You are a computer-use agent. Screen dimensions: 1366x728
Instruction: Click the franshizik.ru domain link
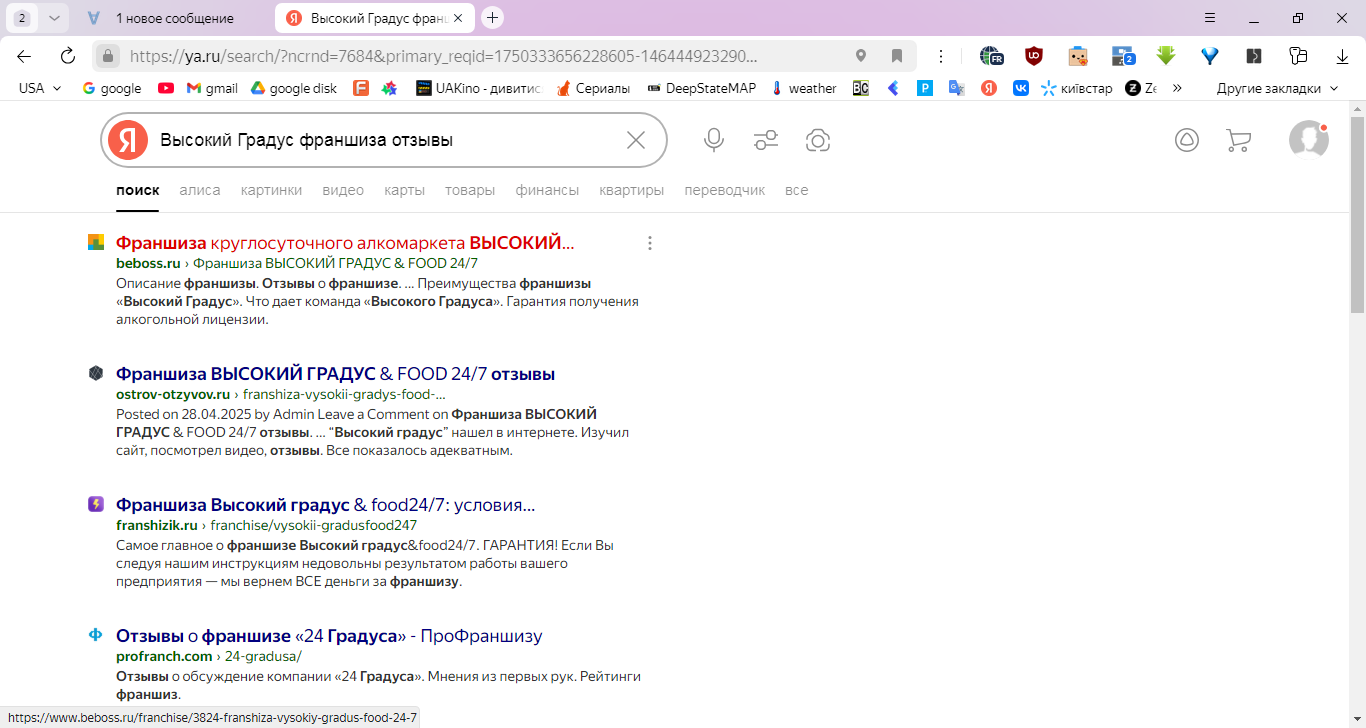(157, 525)
